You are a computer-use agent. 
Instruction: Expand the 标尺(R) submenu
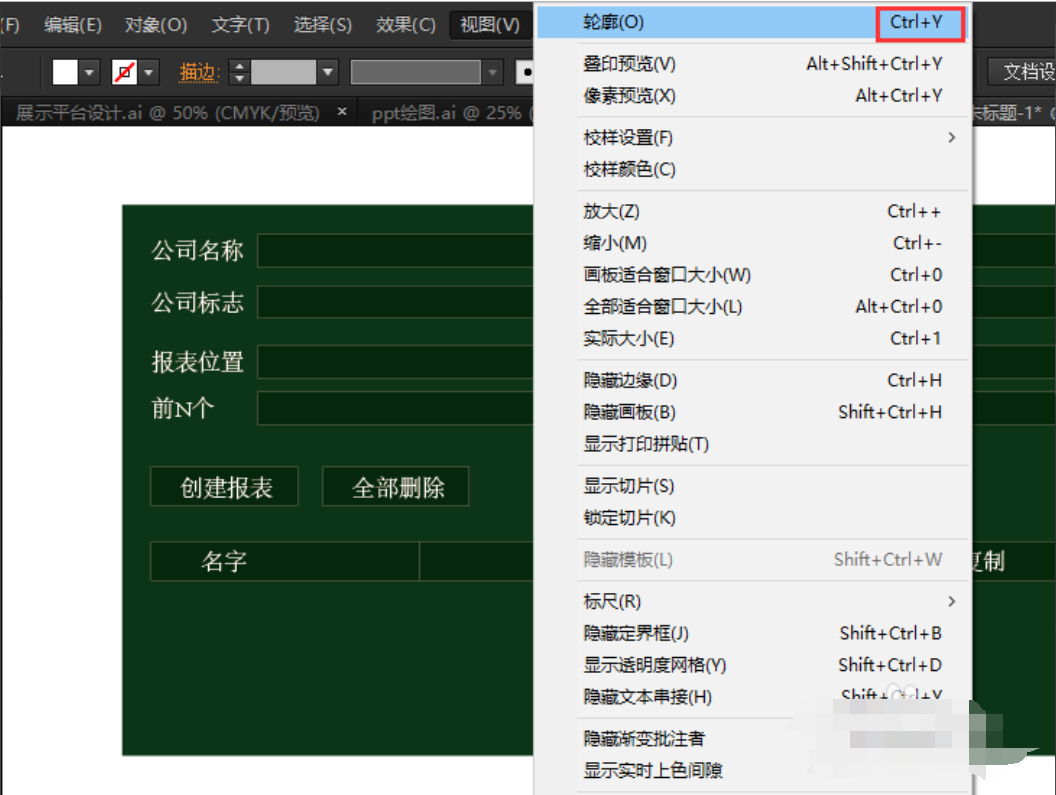[x=752, y=602]
